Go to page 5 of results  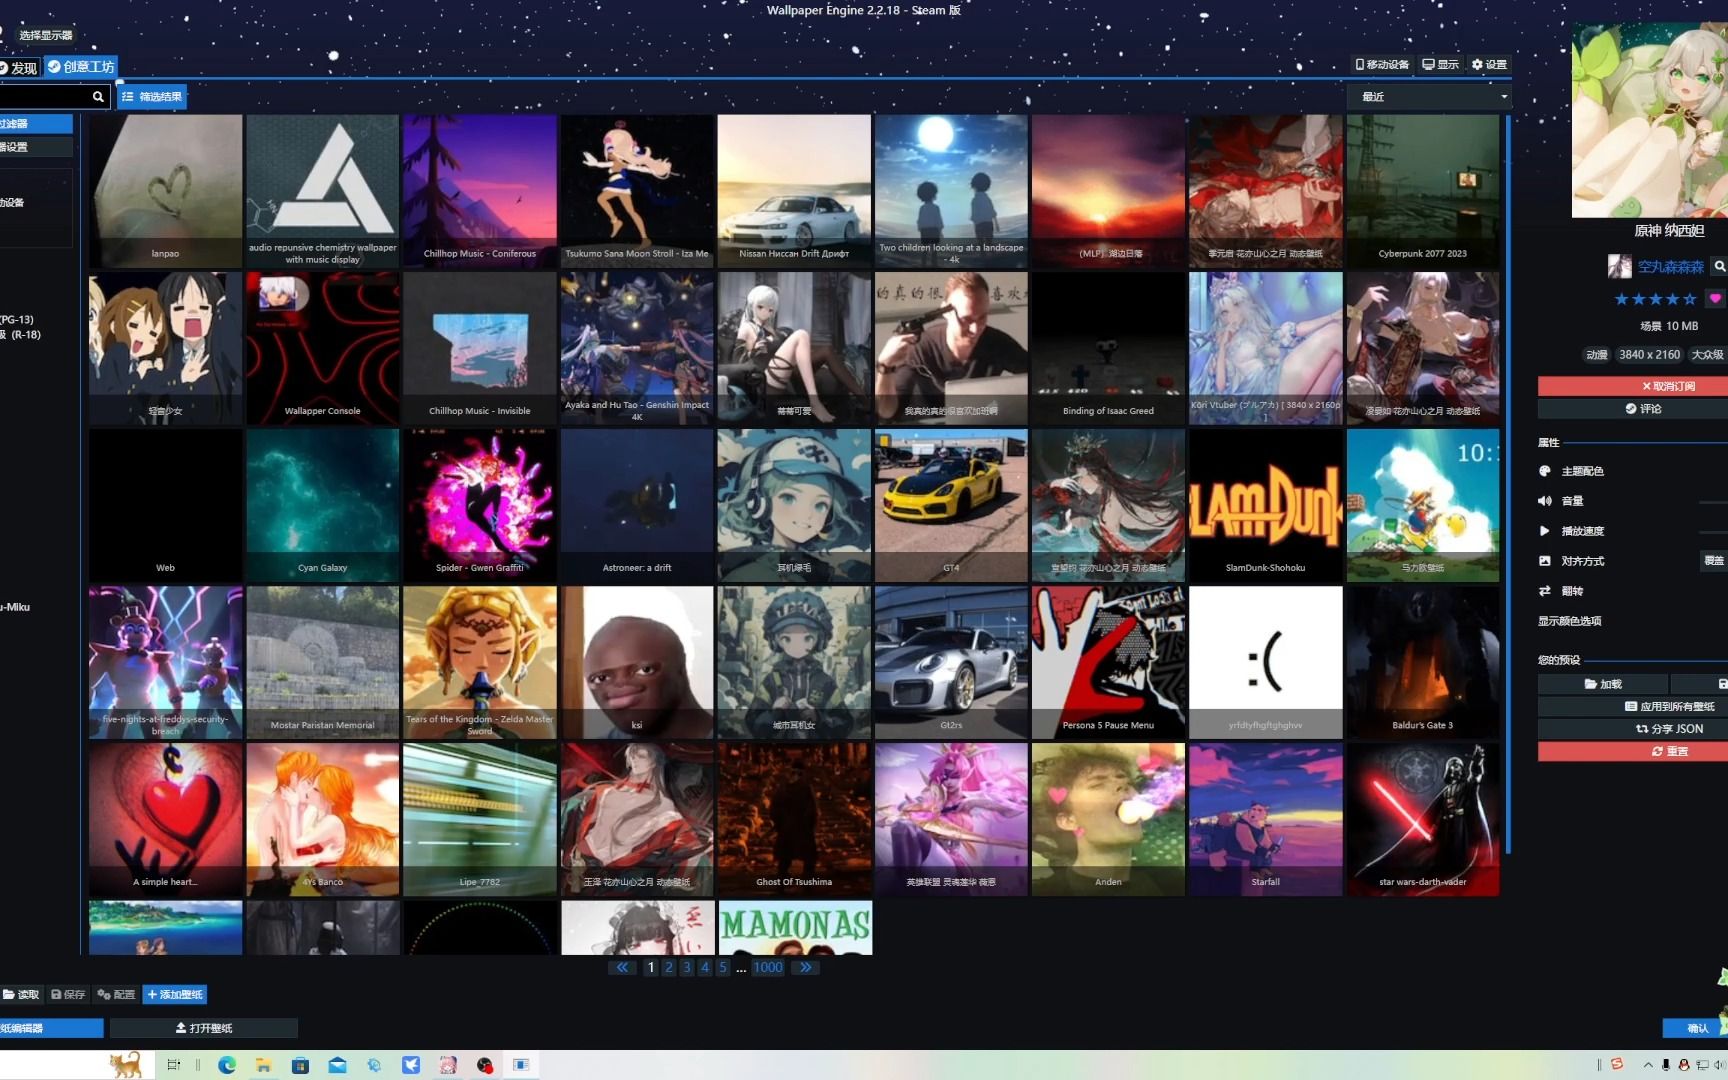(723, 967)
